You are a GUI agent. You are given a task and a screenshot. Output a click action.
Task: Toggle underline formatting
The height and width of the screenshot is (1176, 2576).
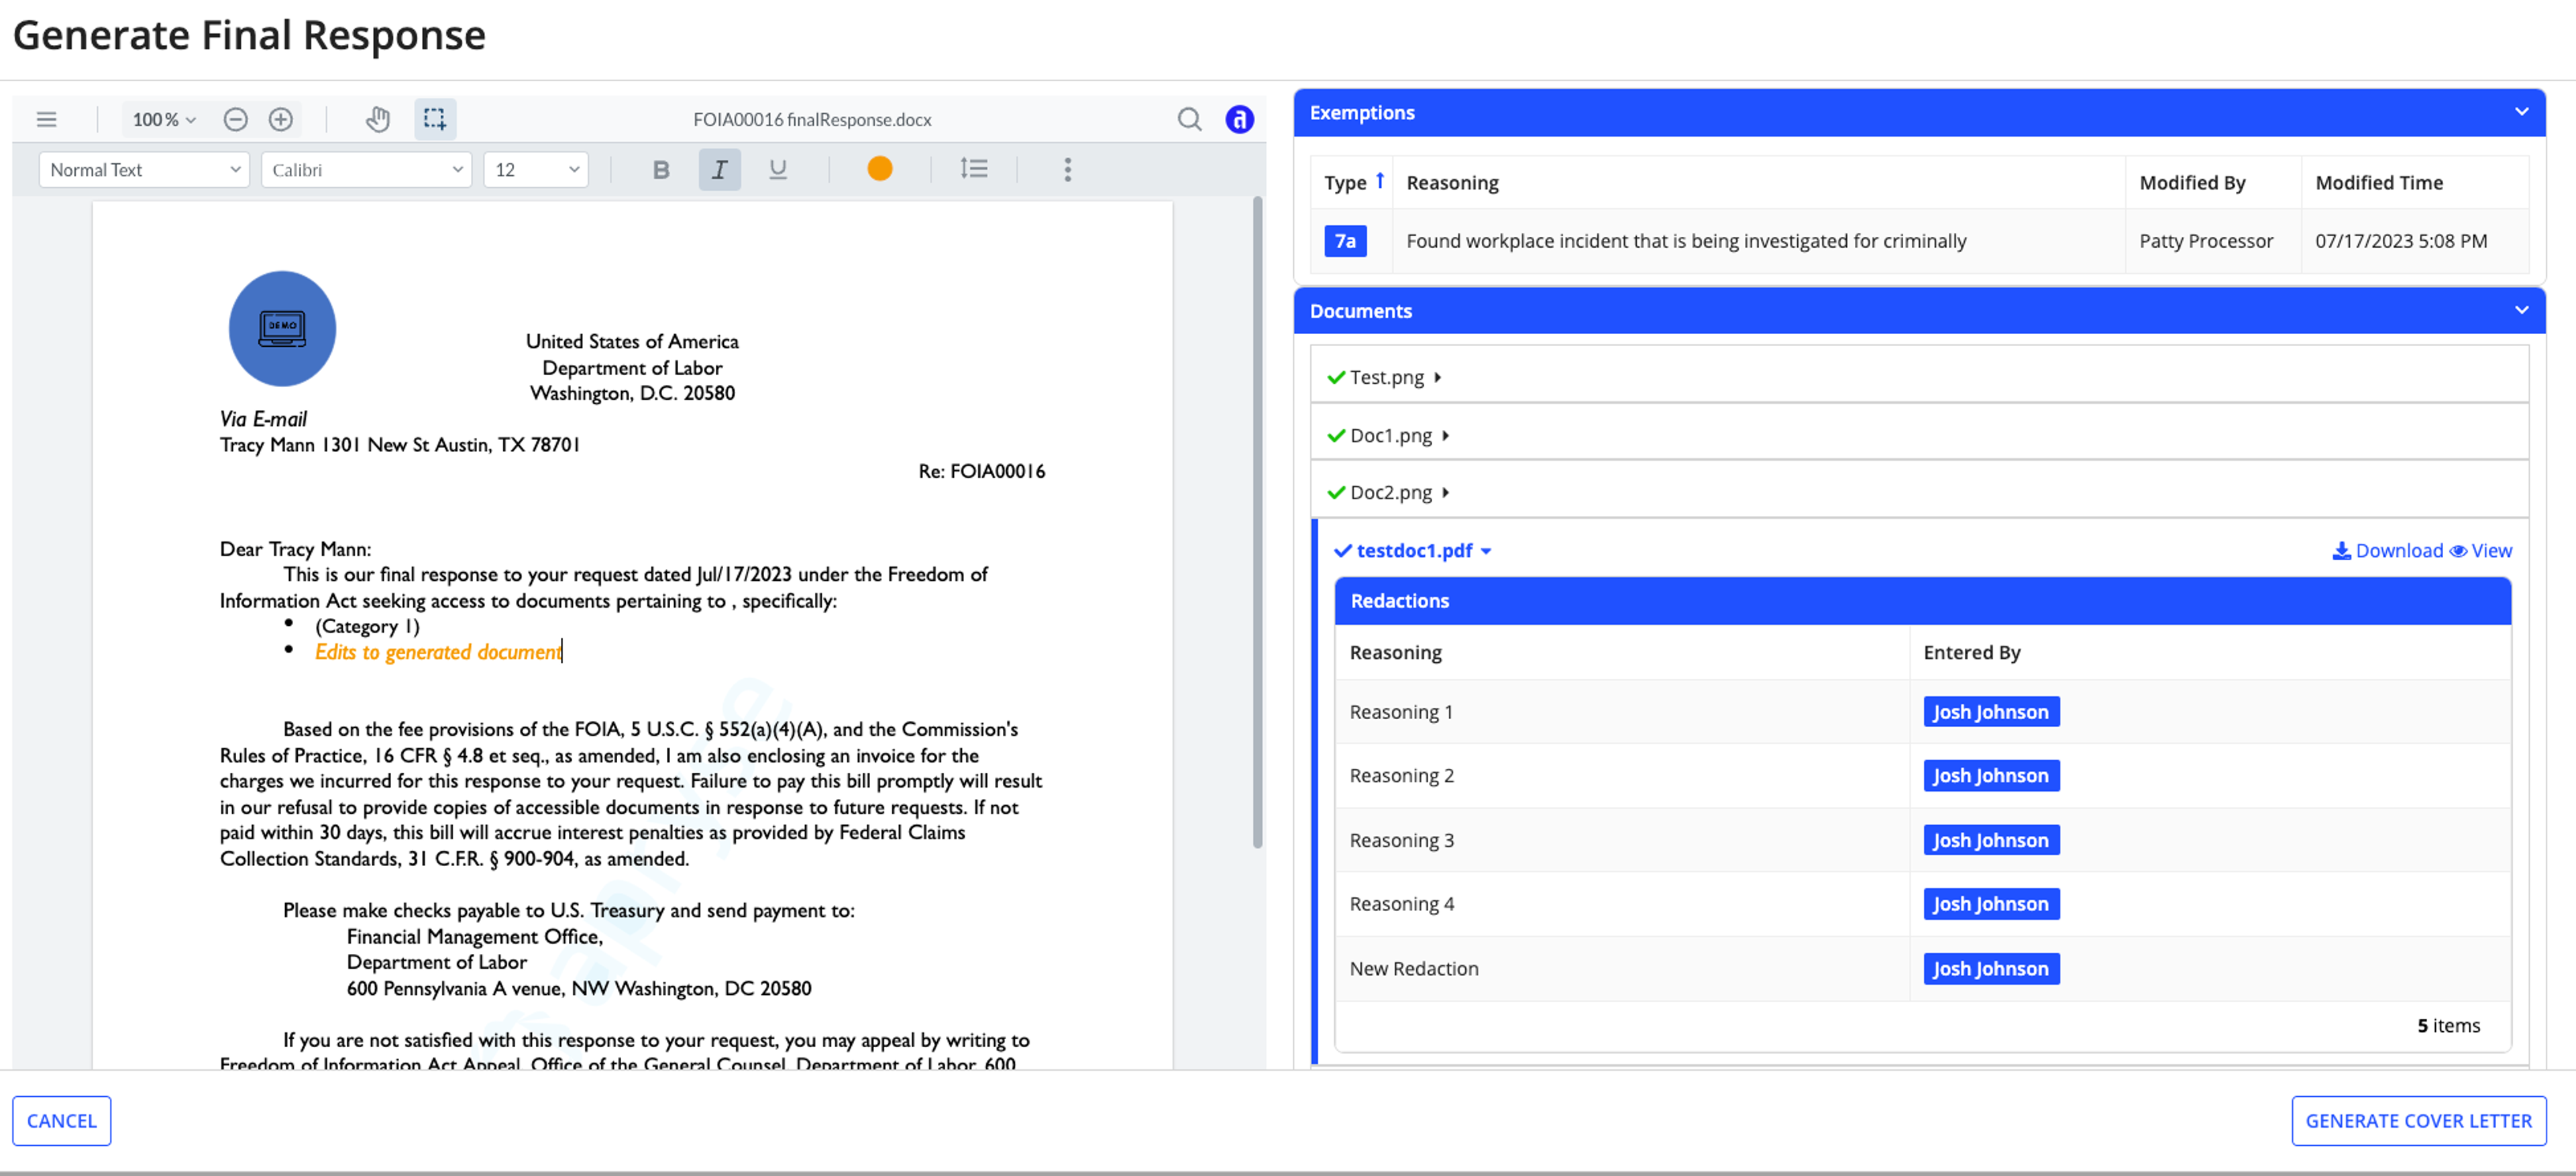778,170
